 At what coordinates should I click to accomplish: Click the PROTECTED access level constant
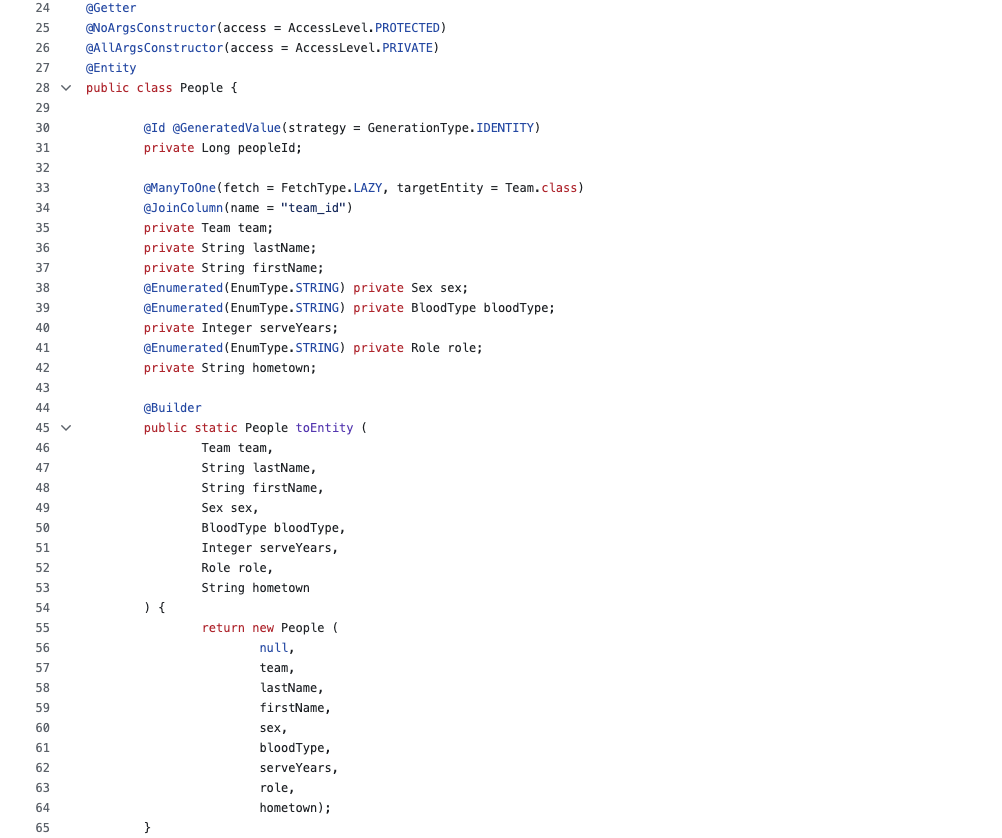point(407,28)
